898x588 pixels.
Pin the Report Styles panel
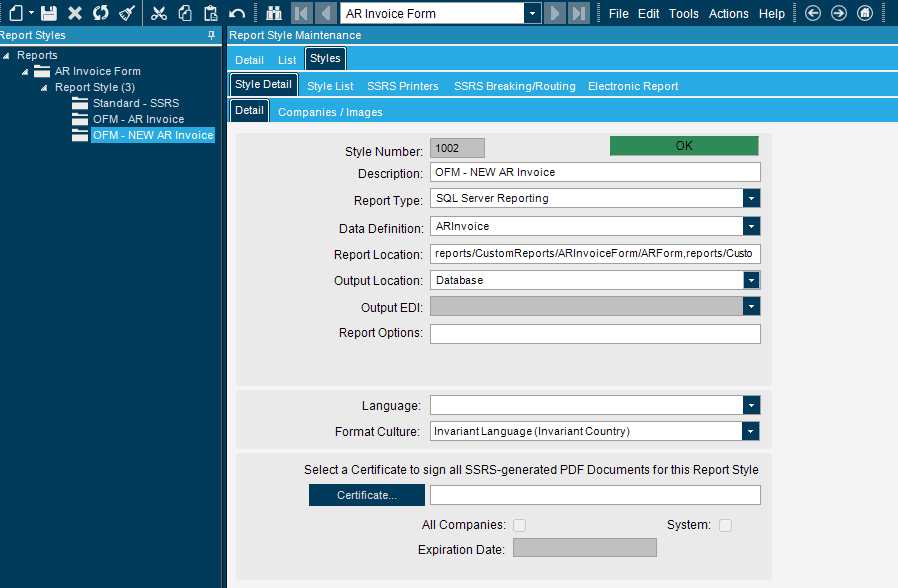coord(211,35)
